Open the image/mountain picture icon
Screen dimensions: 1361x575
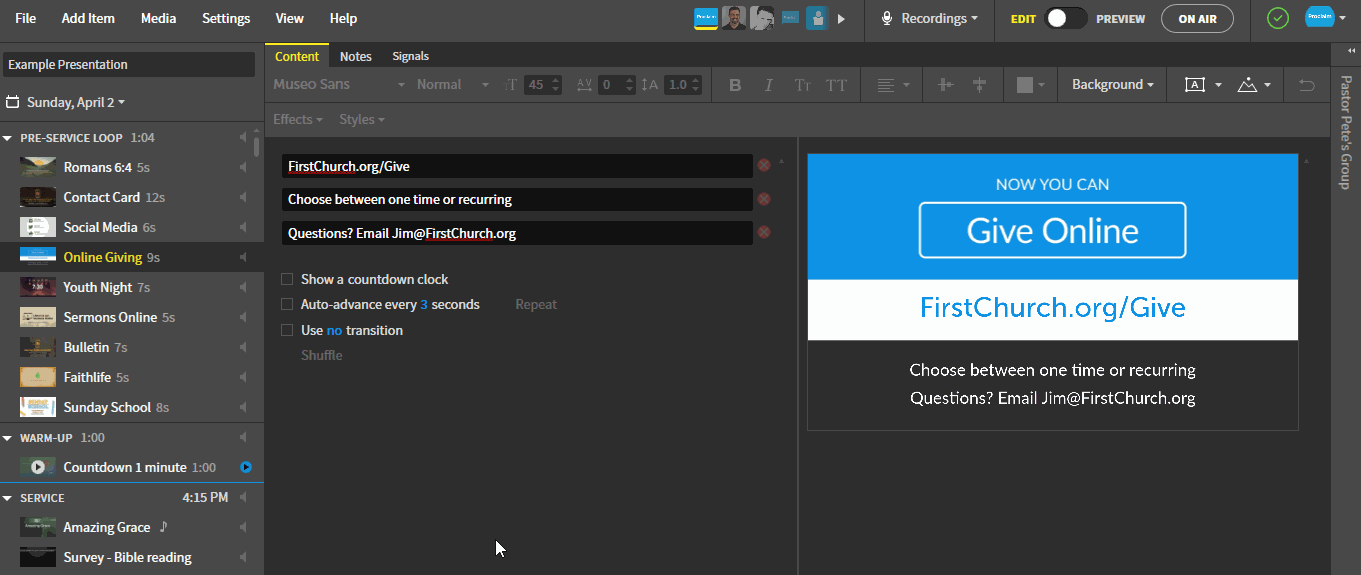(x=1247, y=85)
